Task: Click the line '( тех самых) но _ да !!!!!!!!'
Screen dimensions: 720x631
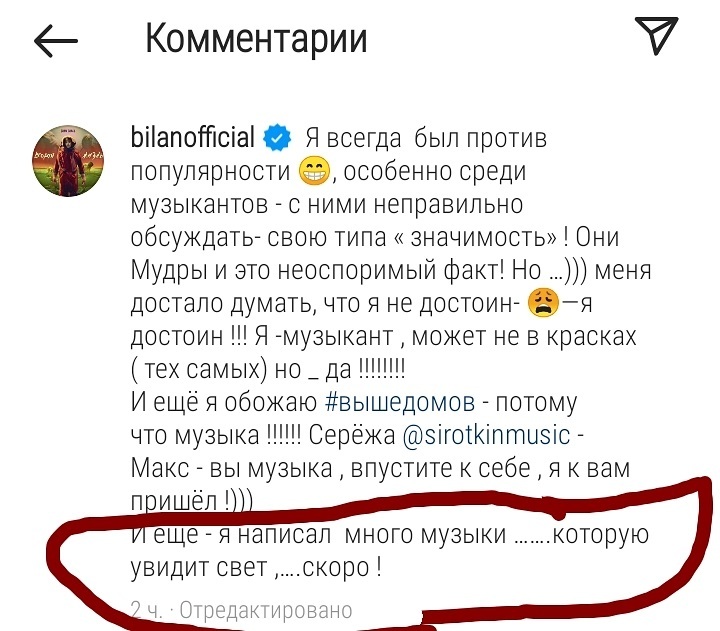Action: (268, 369)
